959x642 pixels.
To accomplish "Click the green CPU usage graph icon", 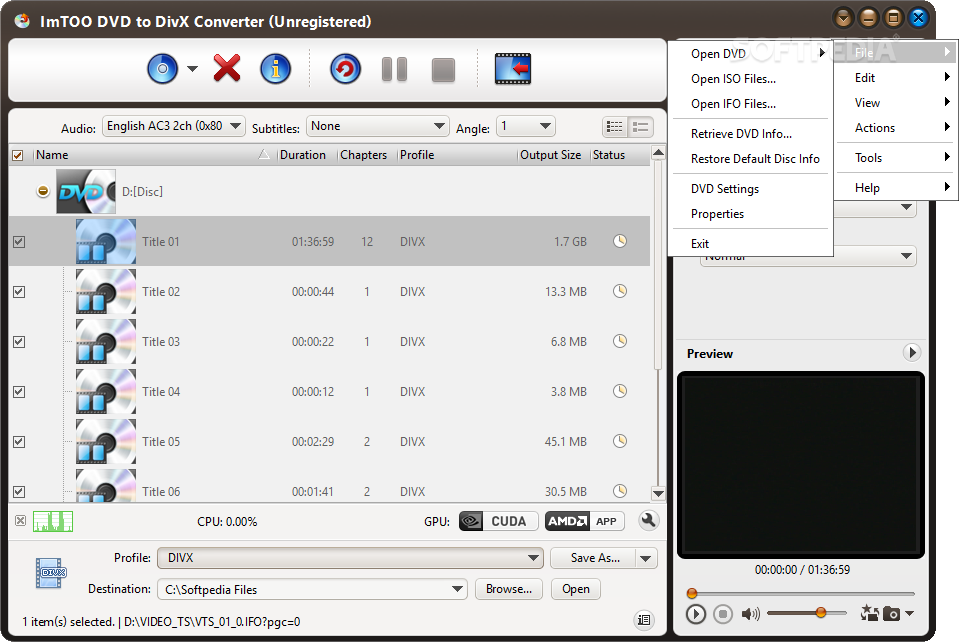I will tap(53, 522).
